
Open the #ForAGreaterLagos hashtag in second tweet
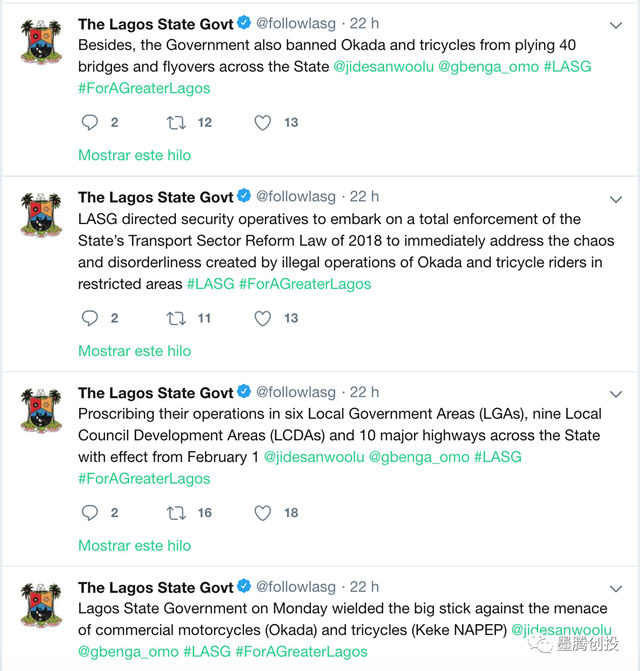pyautogui.click(x=305, y=284)
